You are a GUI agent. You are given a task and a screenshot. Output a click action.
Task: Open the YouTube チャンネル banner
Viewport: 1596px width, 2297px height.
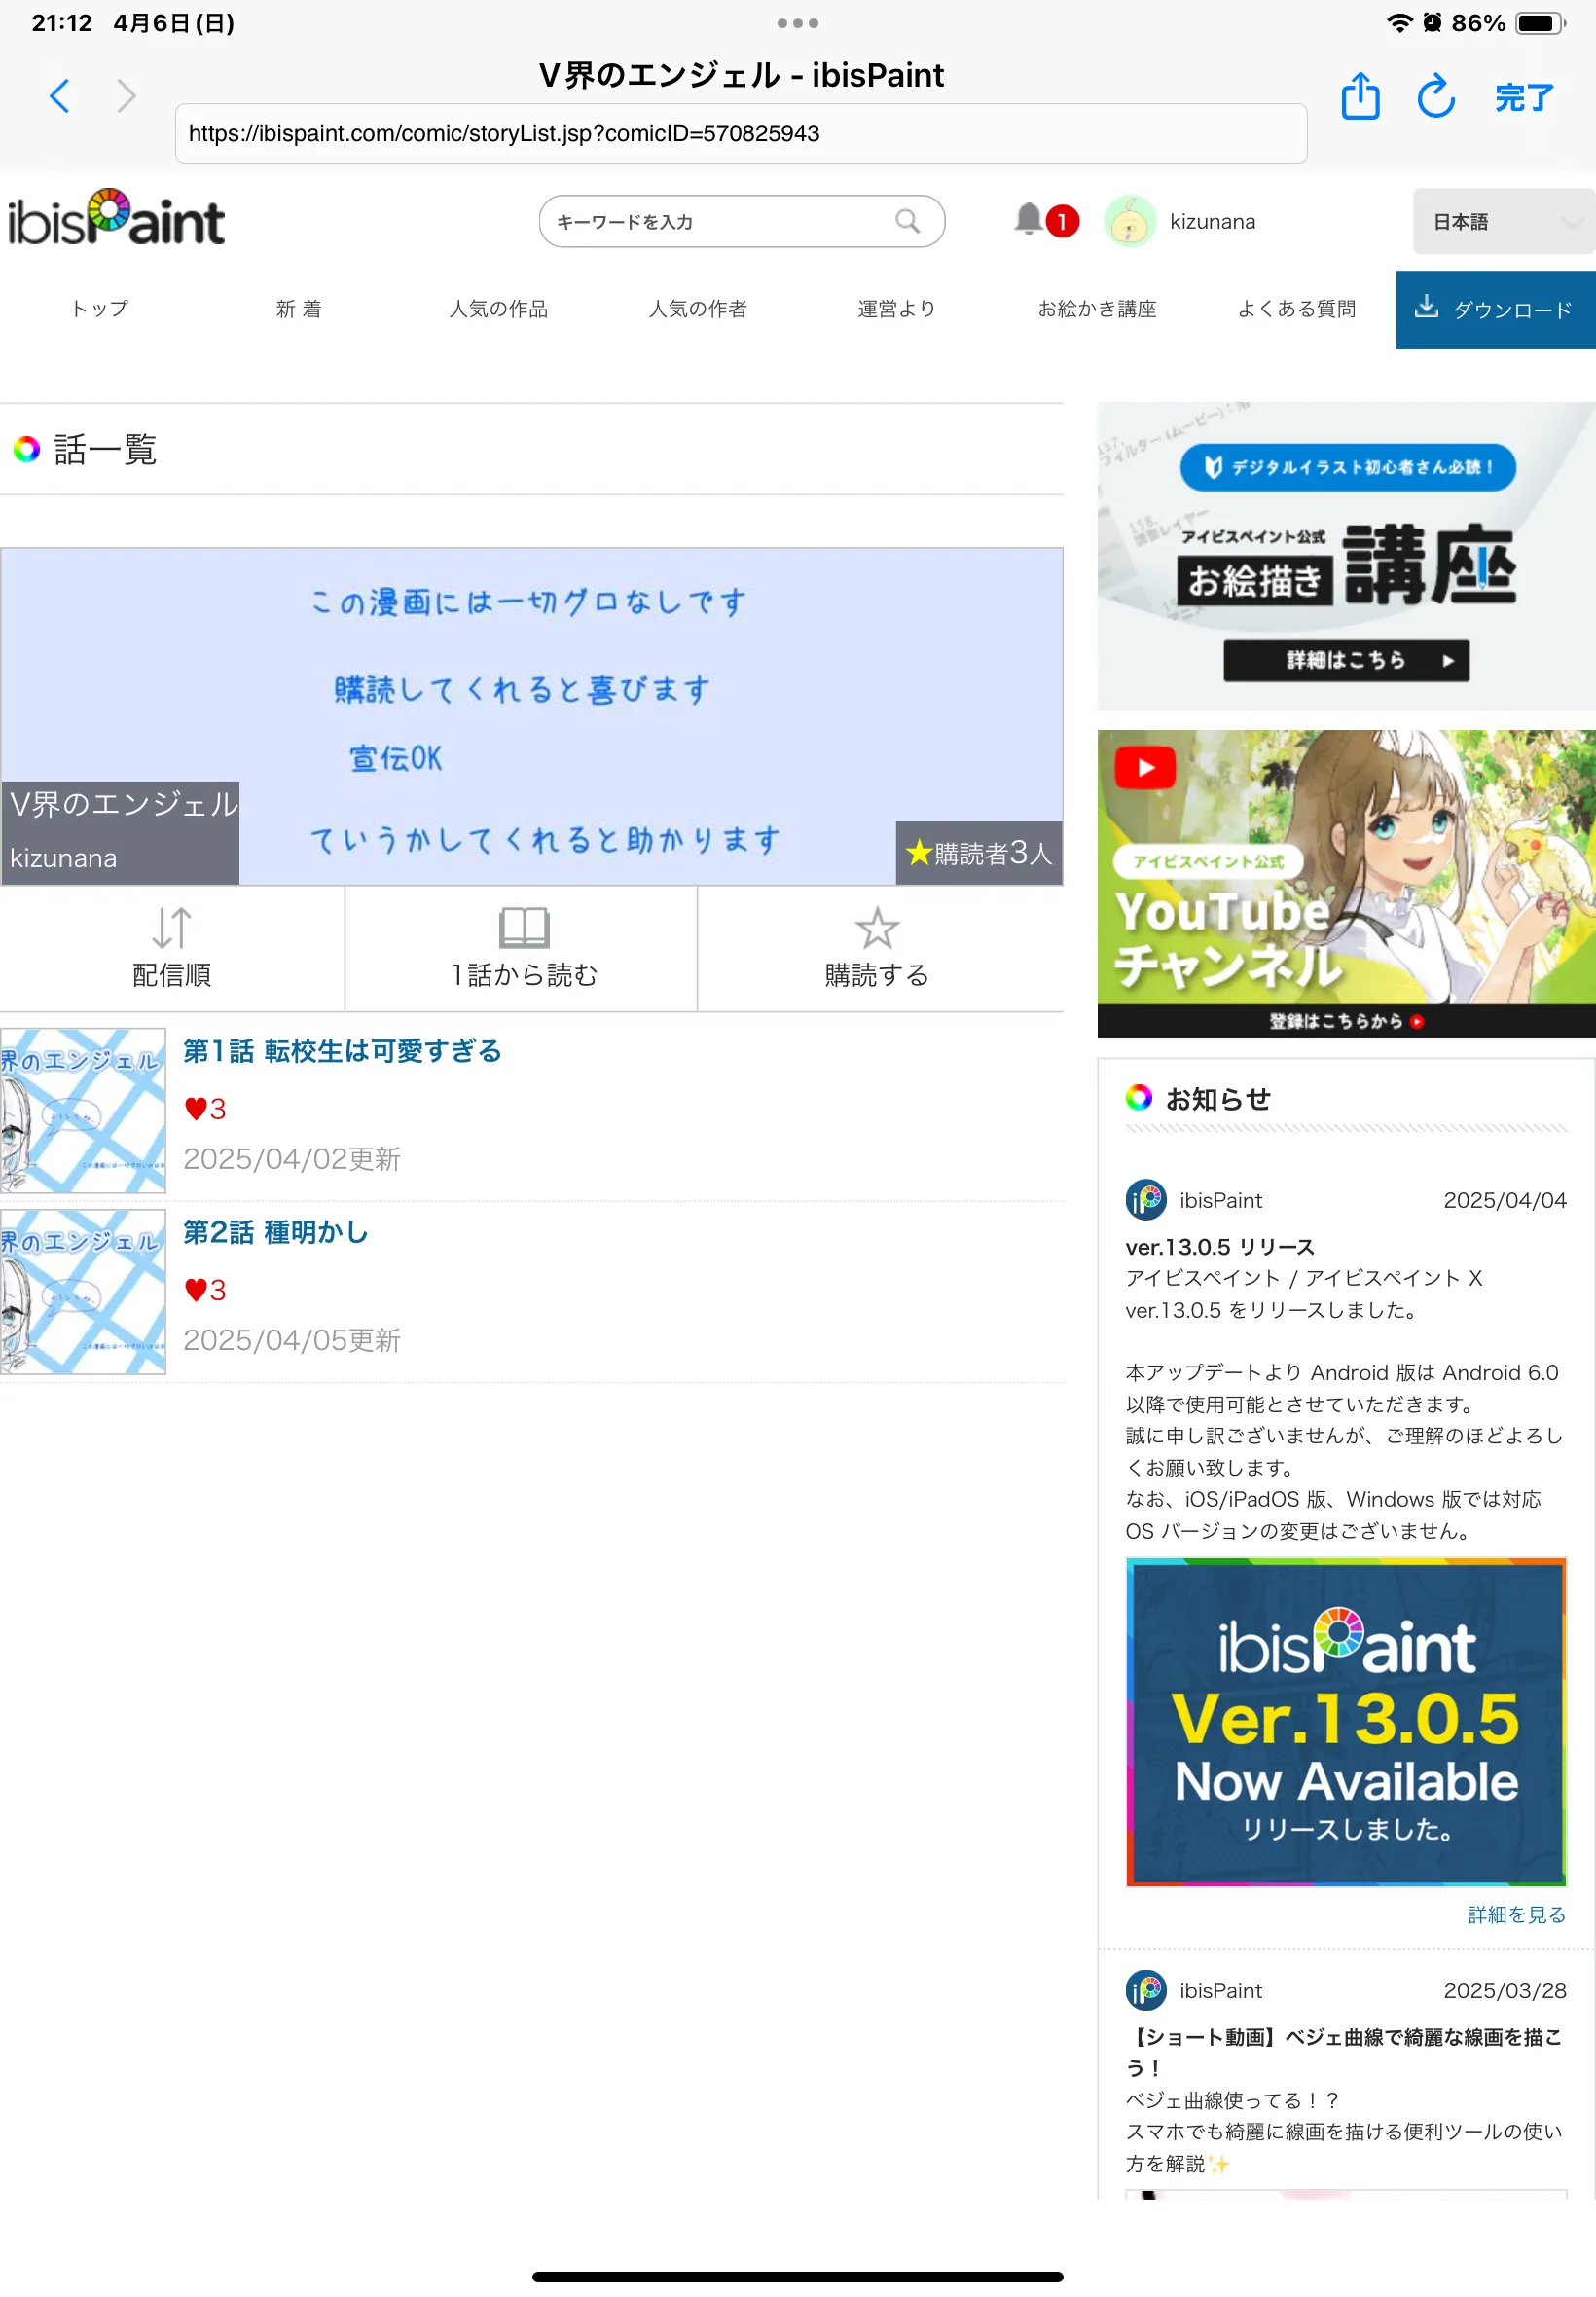pyautogui.click(x=1346, y=883)
